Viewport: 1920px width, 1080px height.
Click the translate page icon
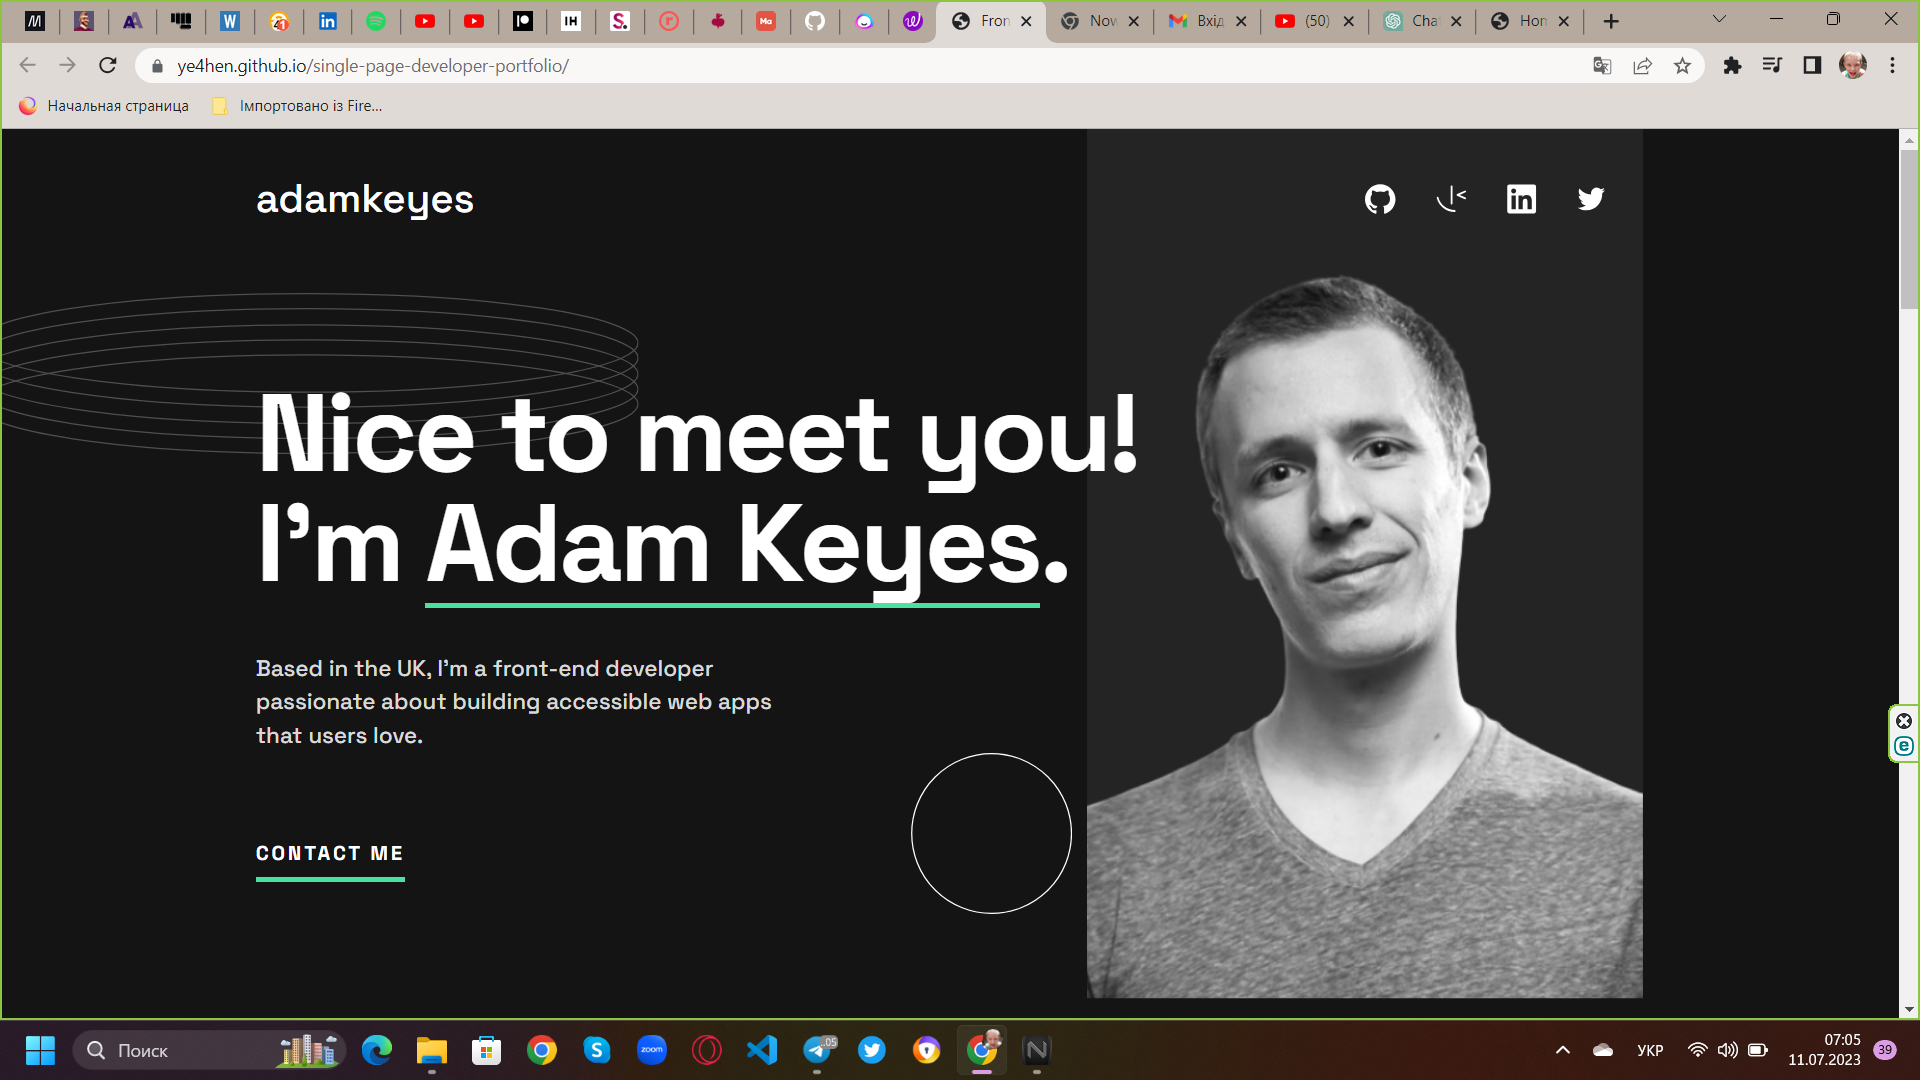[x=1602, y=66]
